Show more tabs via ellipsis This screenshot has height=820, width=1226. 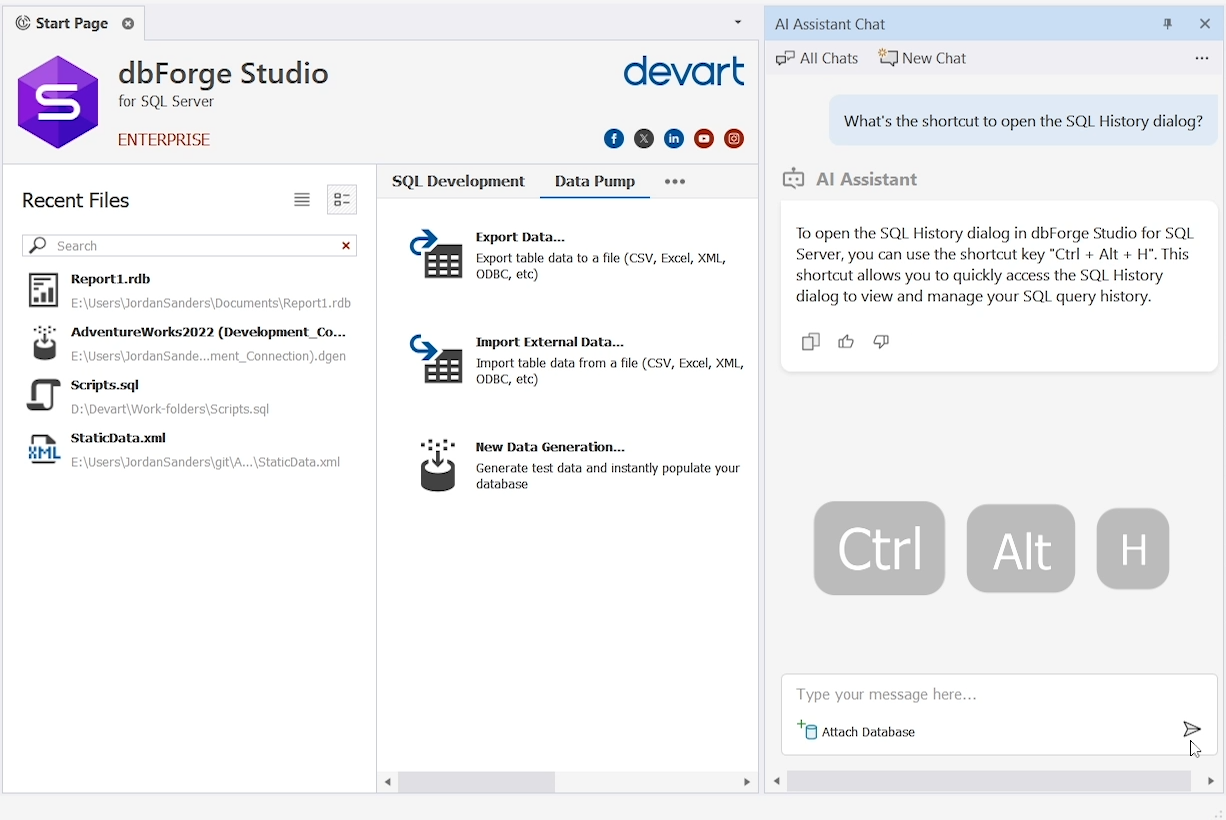tap(675, 182)
